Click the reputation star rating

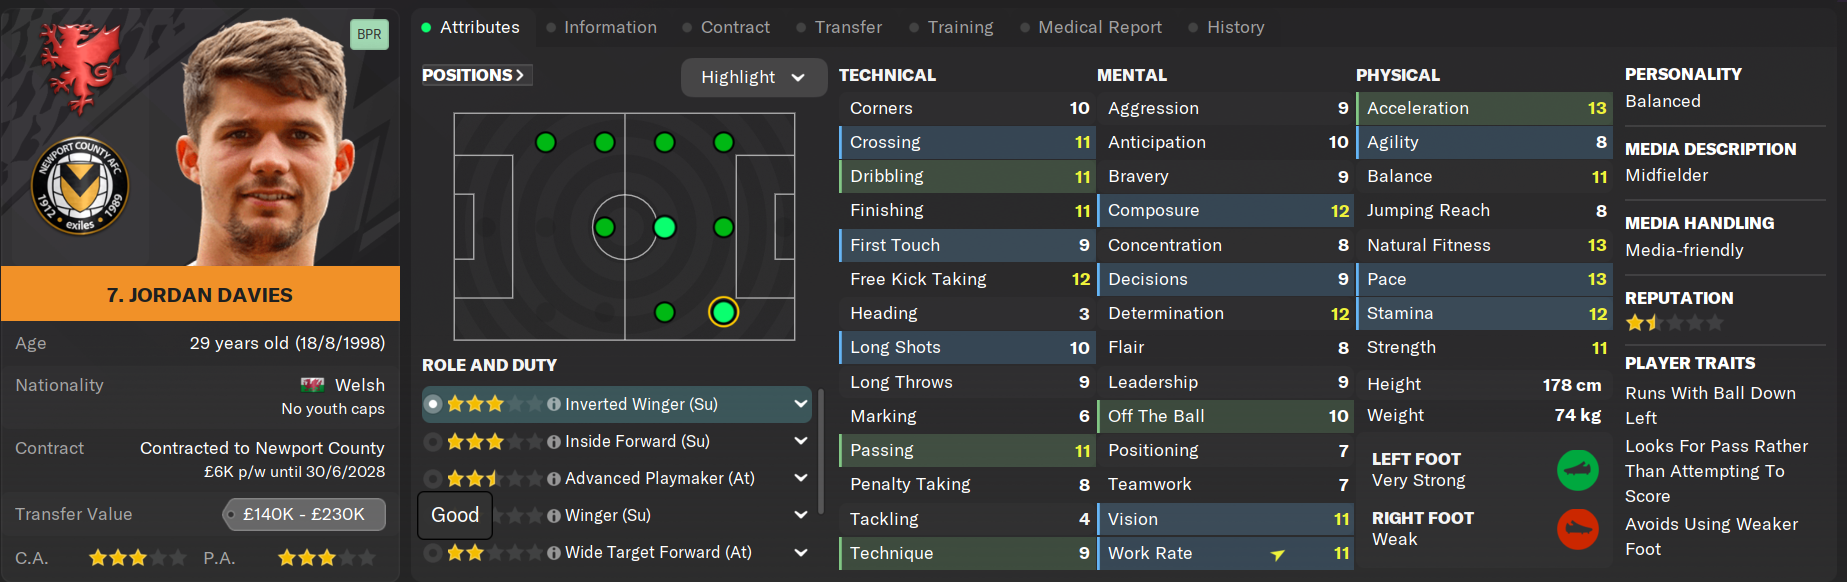1674,323
